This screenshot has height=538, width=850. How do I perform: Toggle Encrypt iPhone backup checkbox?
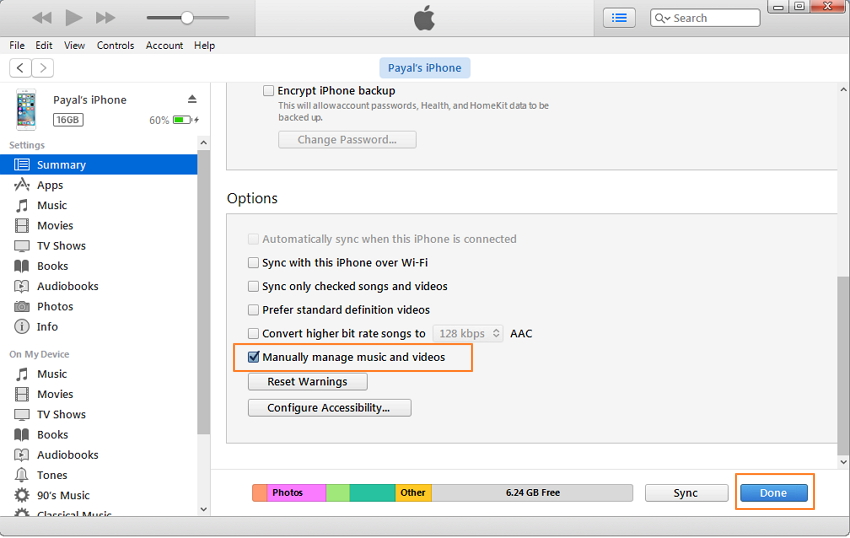(268, 91)
